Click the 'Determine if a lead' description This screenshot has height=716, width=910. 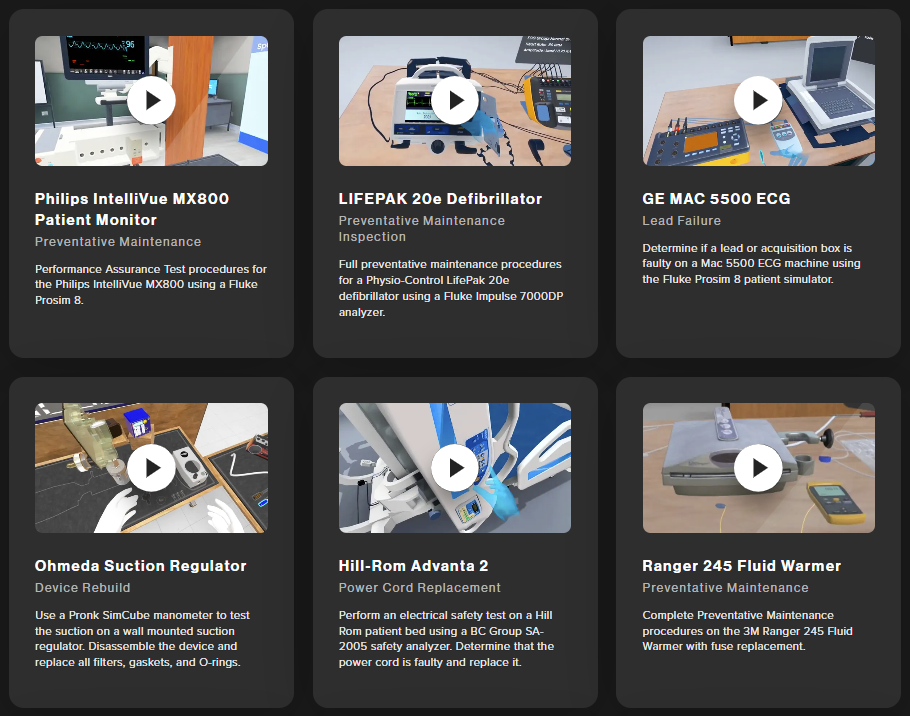pyautogui.click(x=751, y=263)
